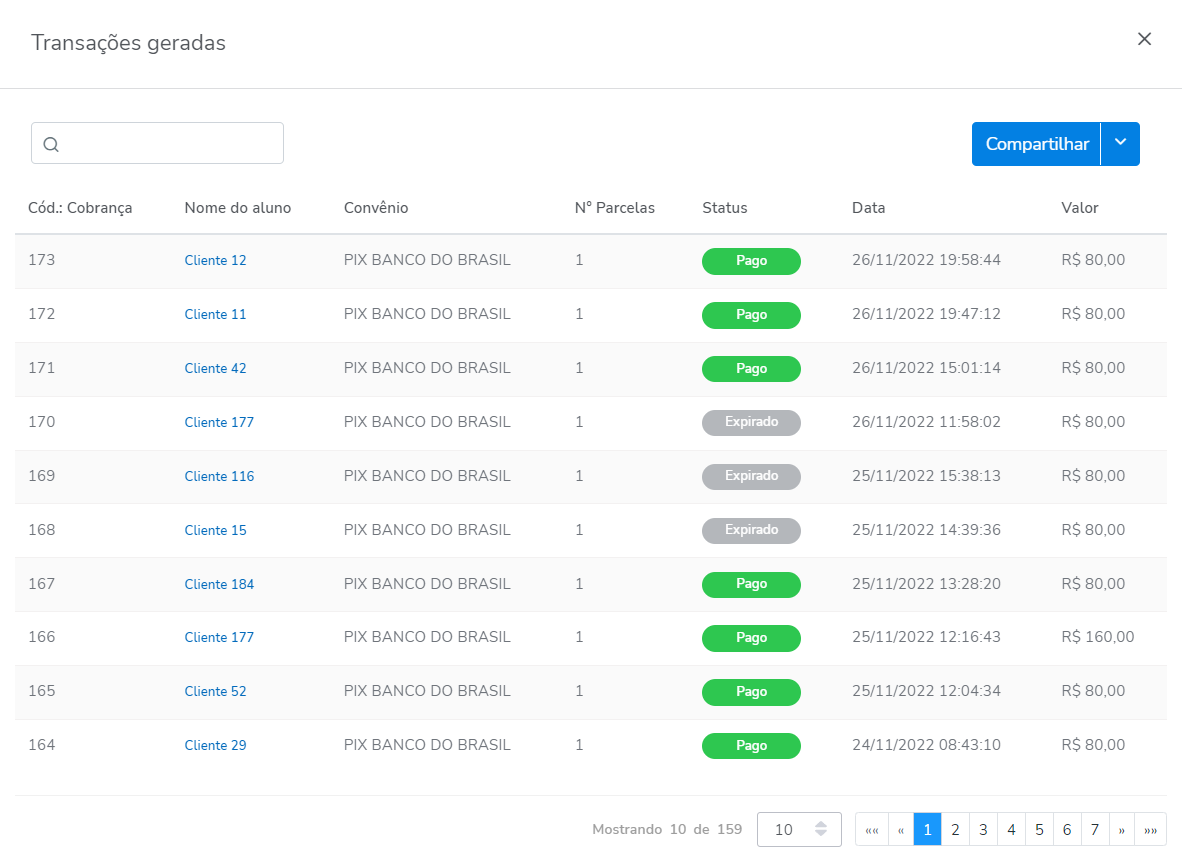Open Cliente 177 in row 166

tap(219, 637)
